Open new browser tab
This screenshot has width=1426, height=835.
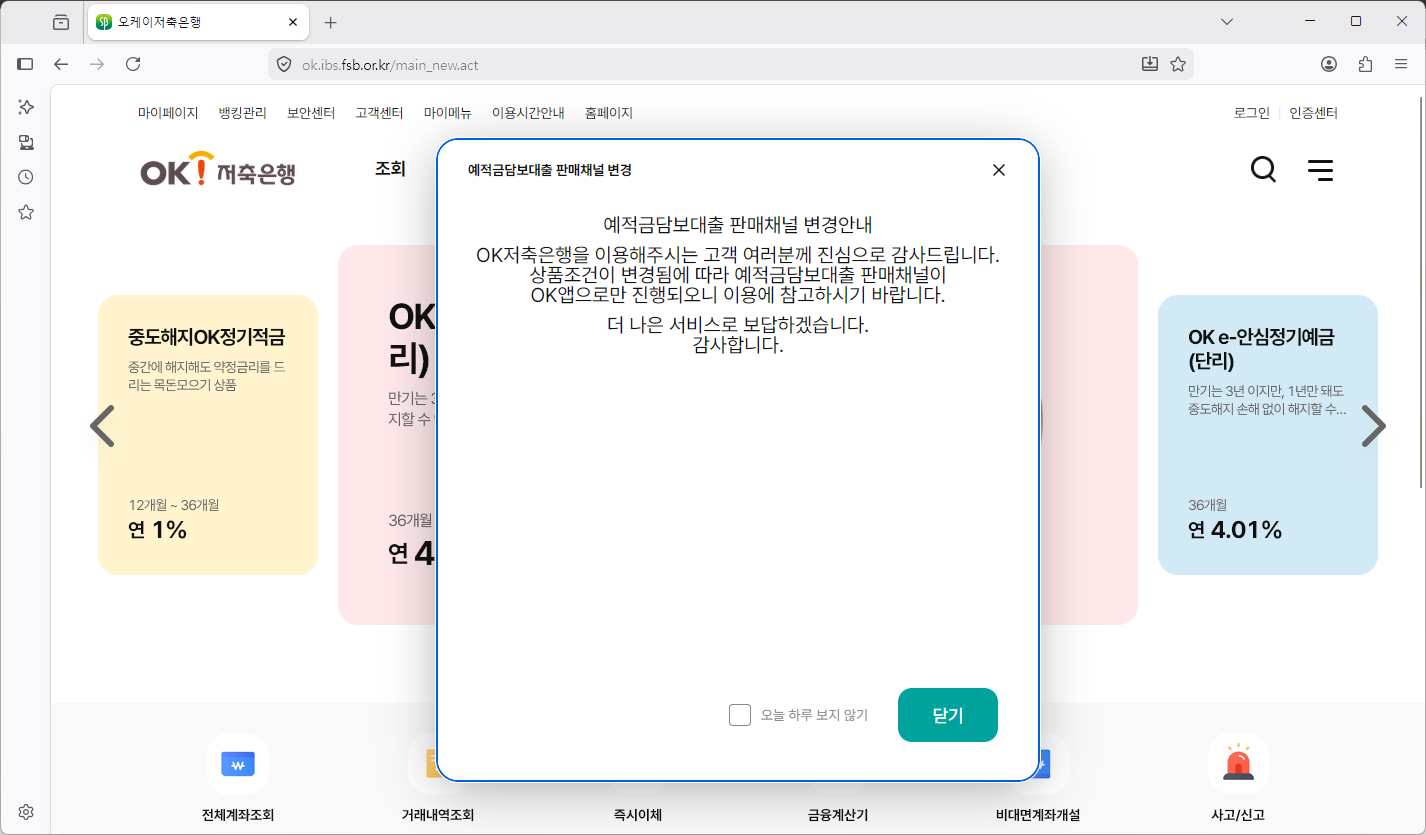[331, 22]
